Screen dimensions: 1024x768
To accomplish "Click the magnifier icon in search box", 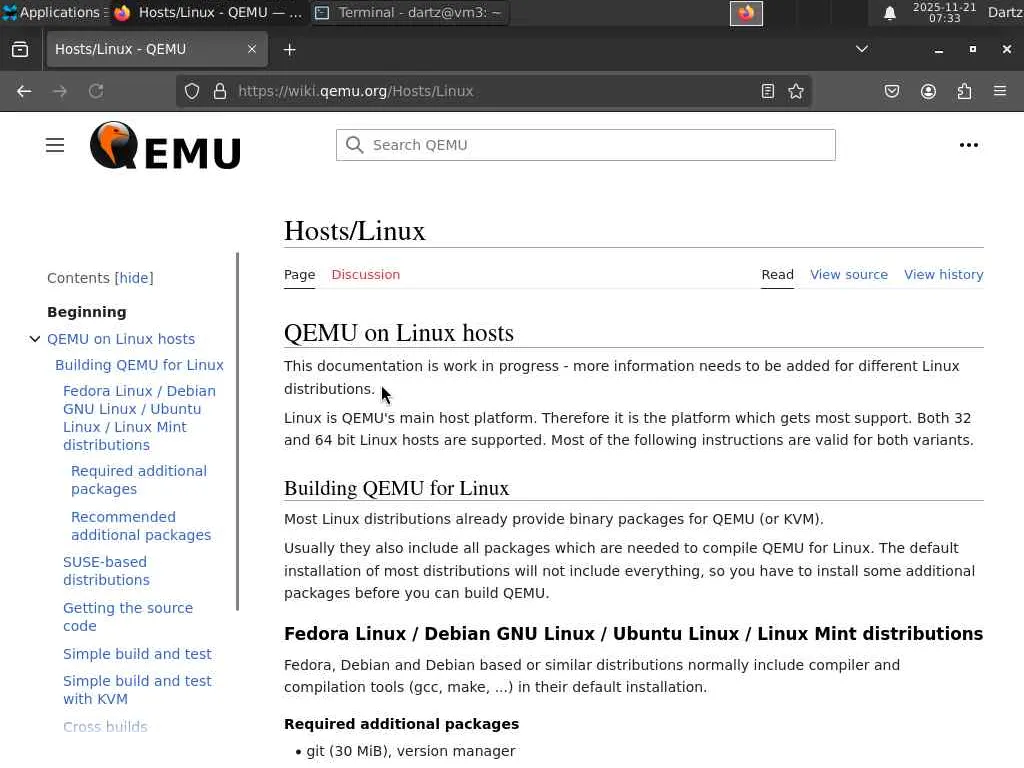I will point(355,145).
